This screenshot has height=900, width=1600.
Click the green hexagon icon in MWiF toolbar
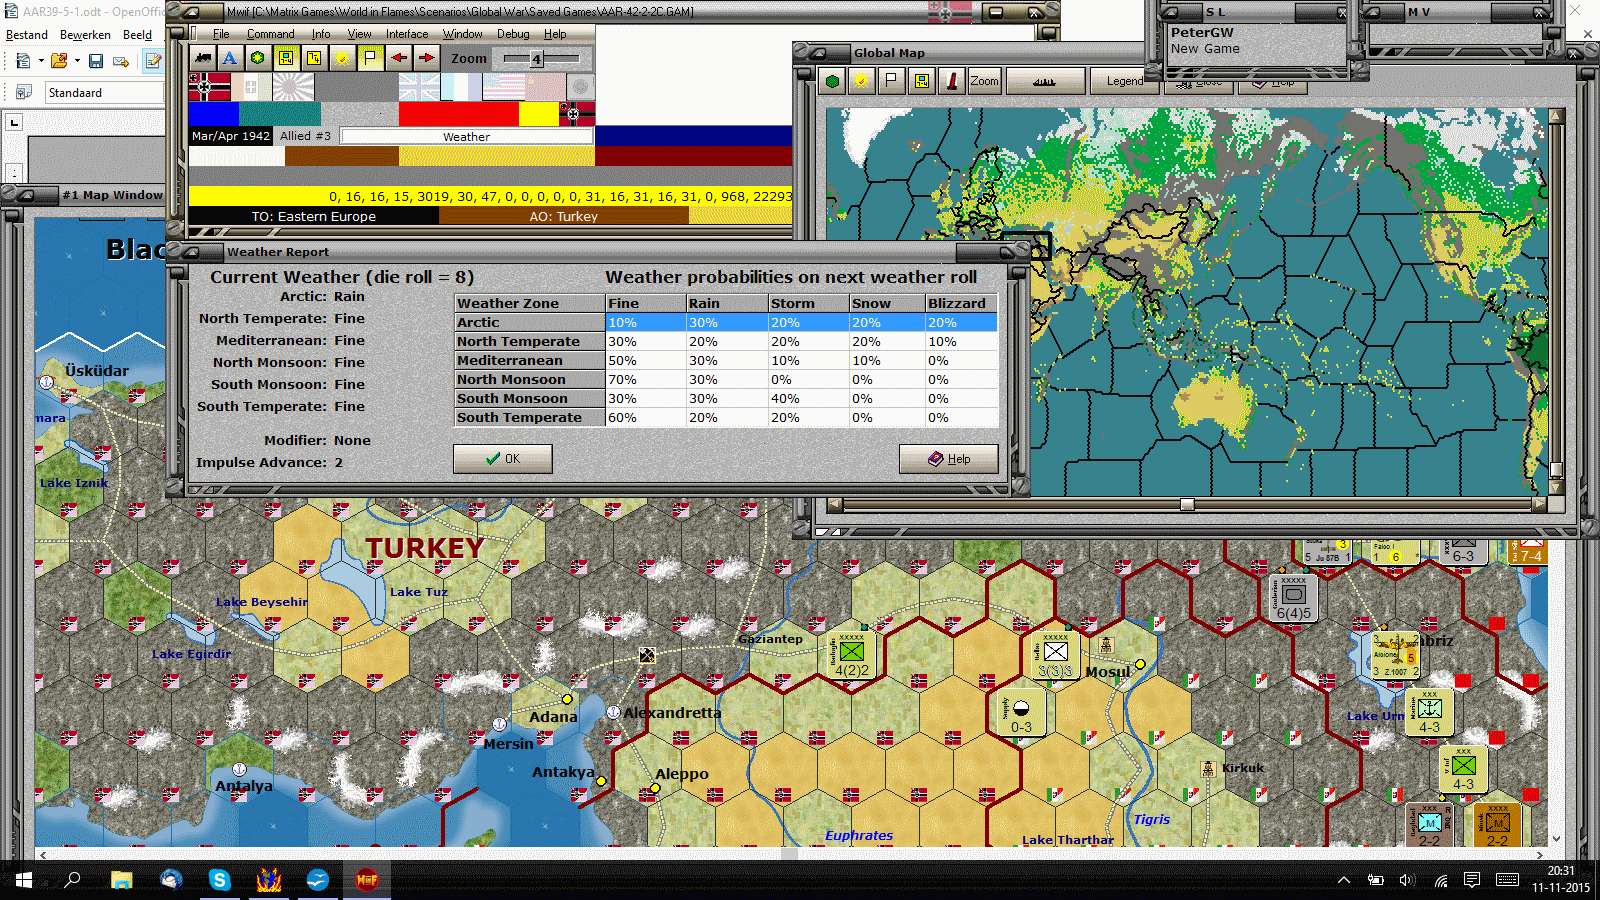[x=258, y=58]
